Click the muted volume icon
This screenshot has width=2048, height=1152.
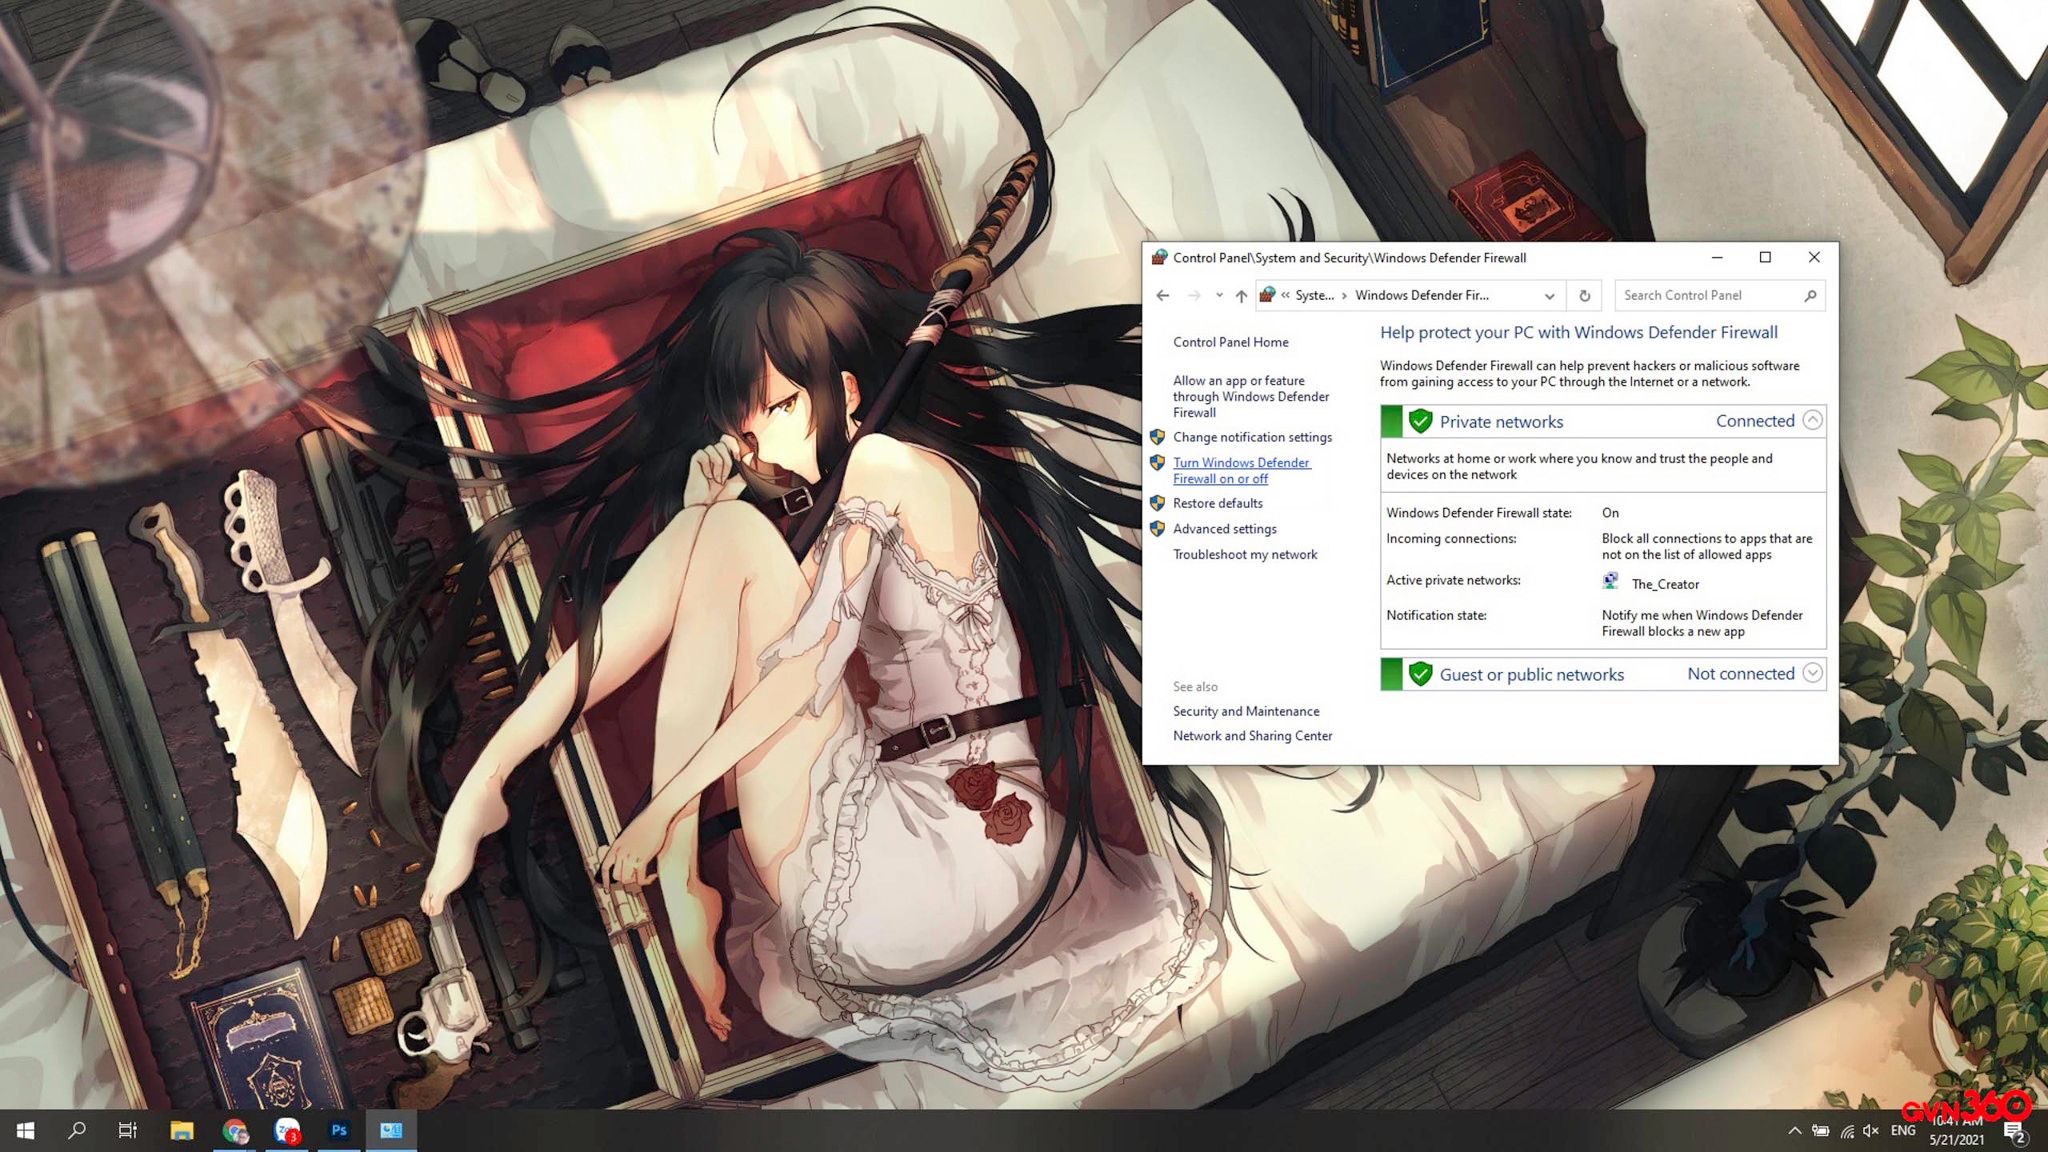tap(1871, 1131)
